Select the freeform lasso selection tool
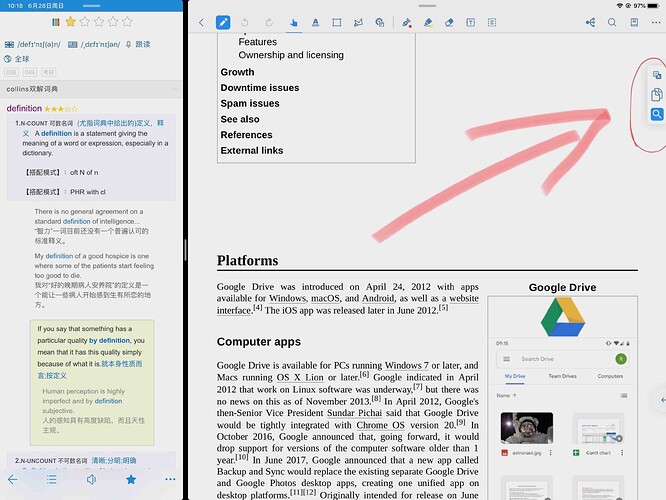The image size is (666, 500). coord(358,23)
